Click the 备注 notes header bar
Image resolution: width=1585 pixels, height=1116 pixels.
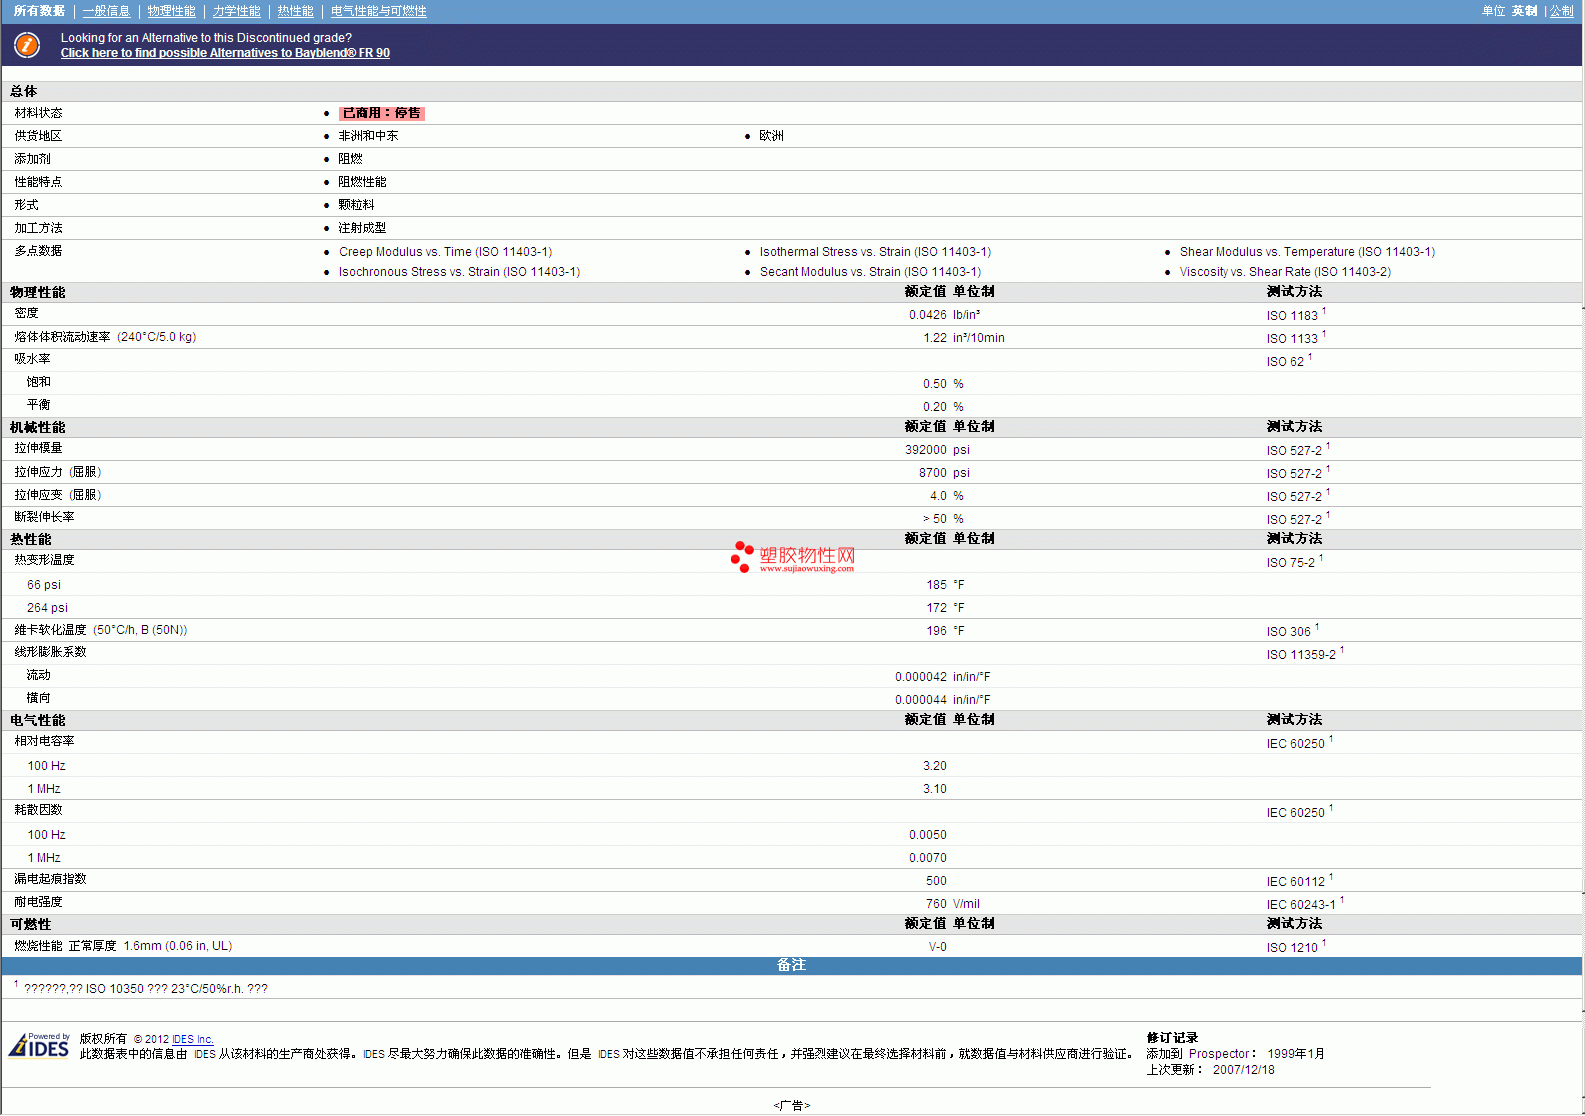(792, 965)
